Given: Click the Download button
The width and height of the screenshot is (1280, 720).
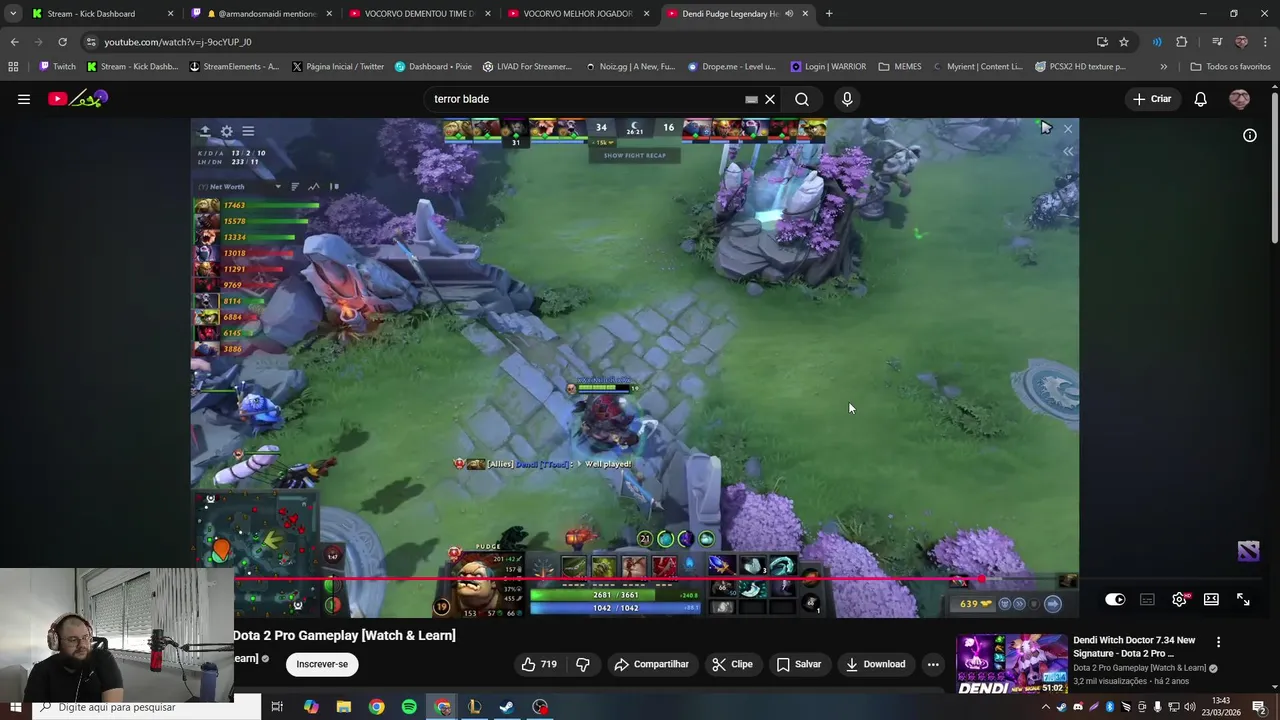Looking at the screenshot, I should pos(875,664).
